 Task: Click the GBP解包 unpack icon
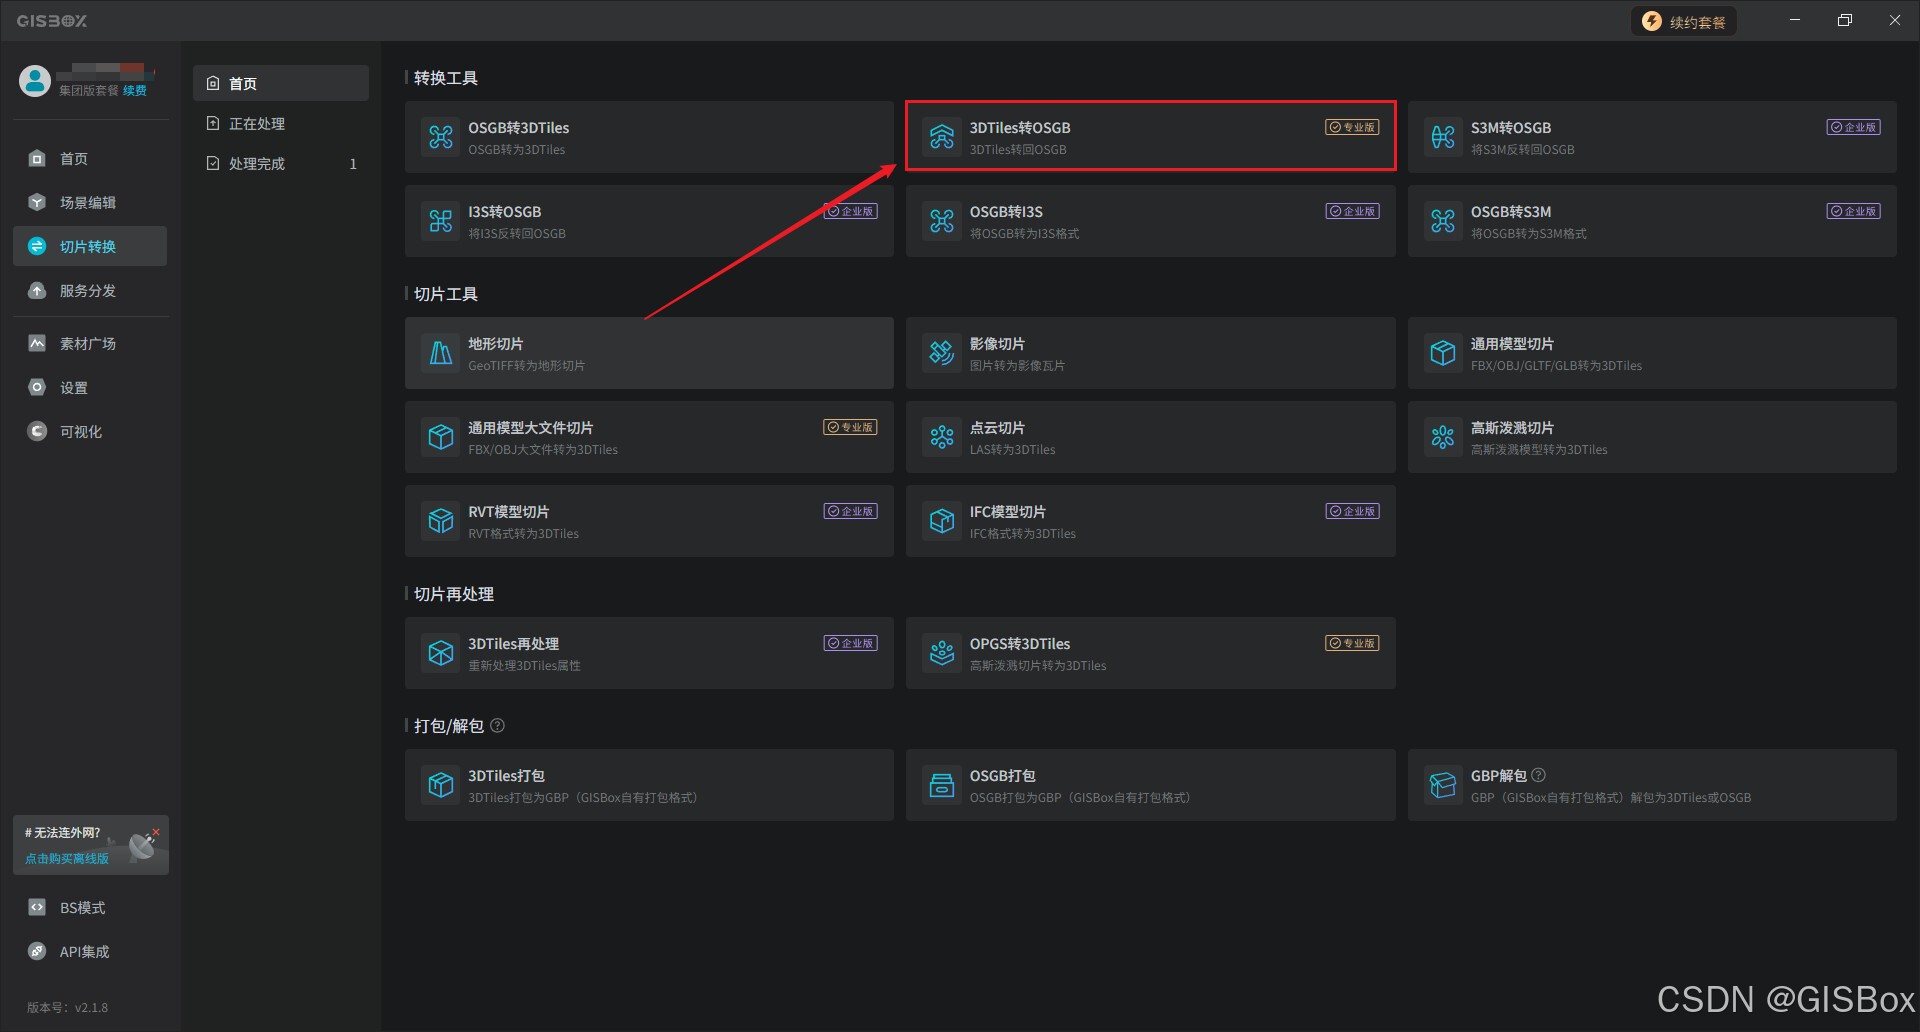[x=1443, y=785]
